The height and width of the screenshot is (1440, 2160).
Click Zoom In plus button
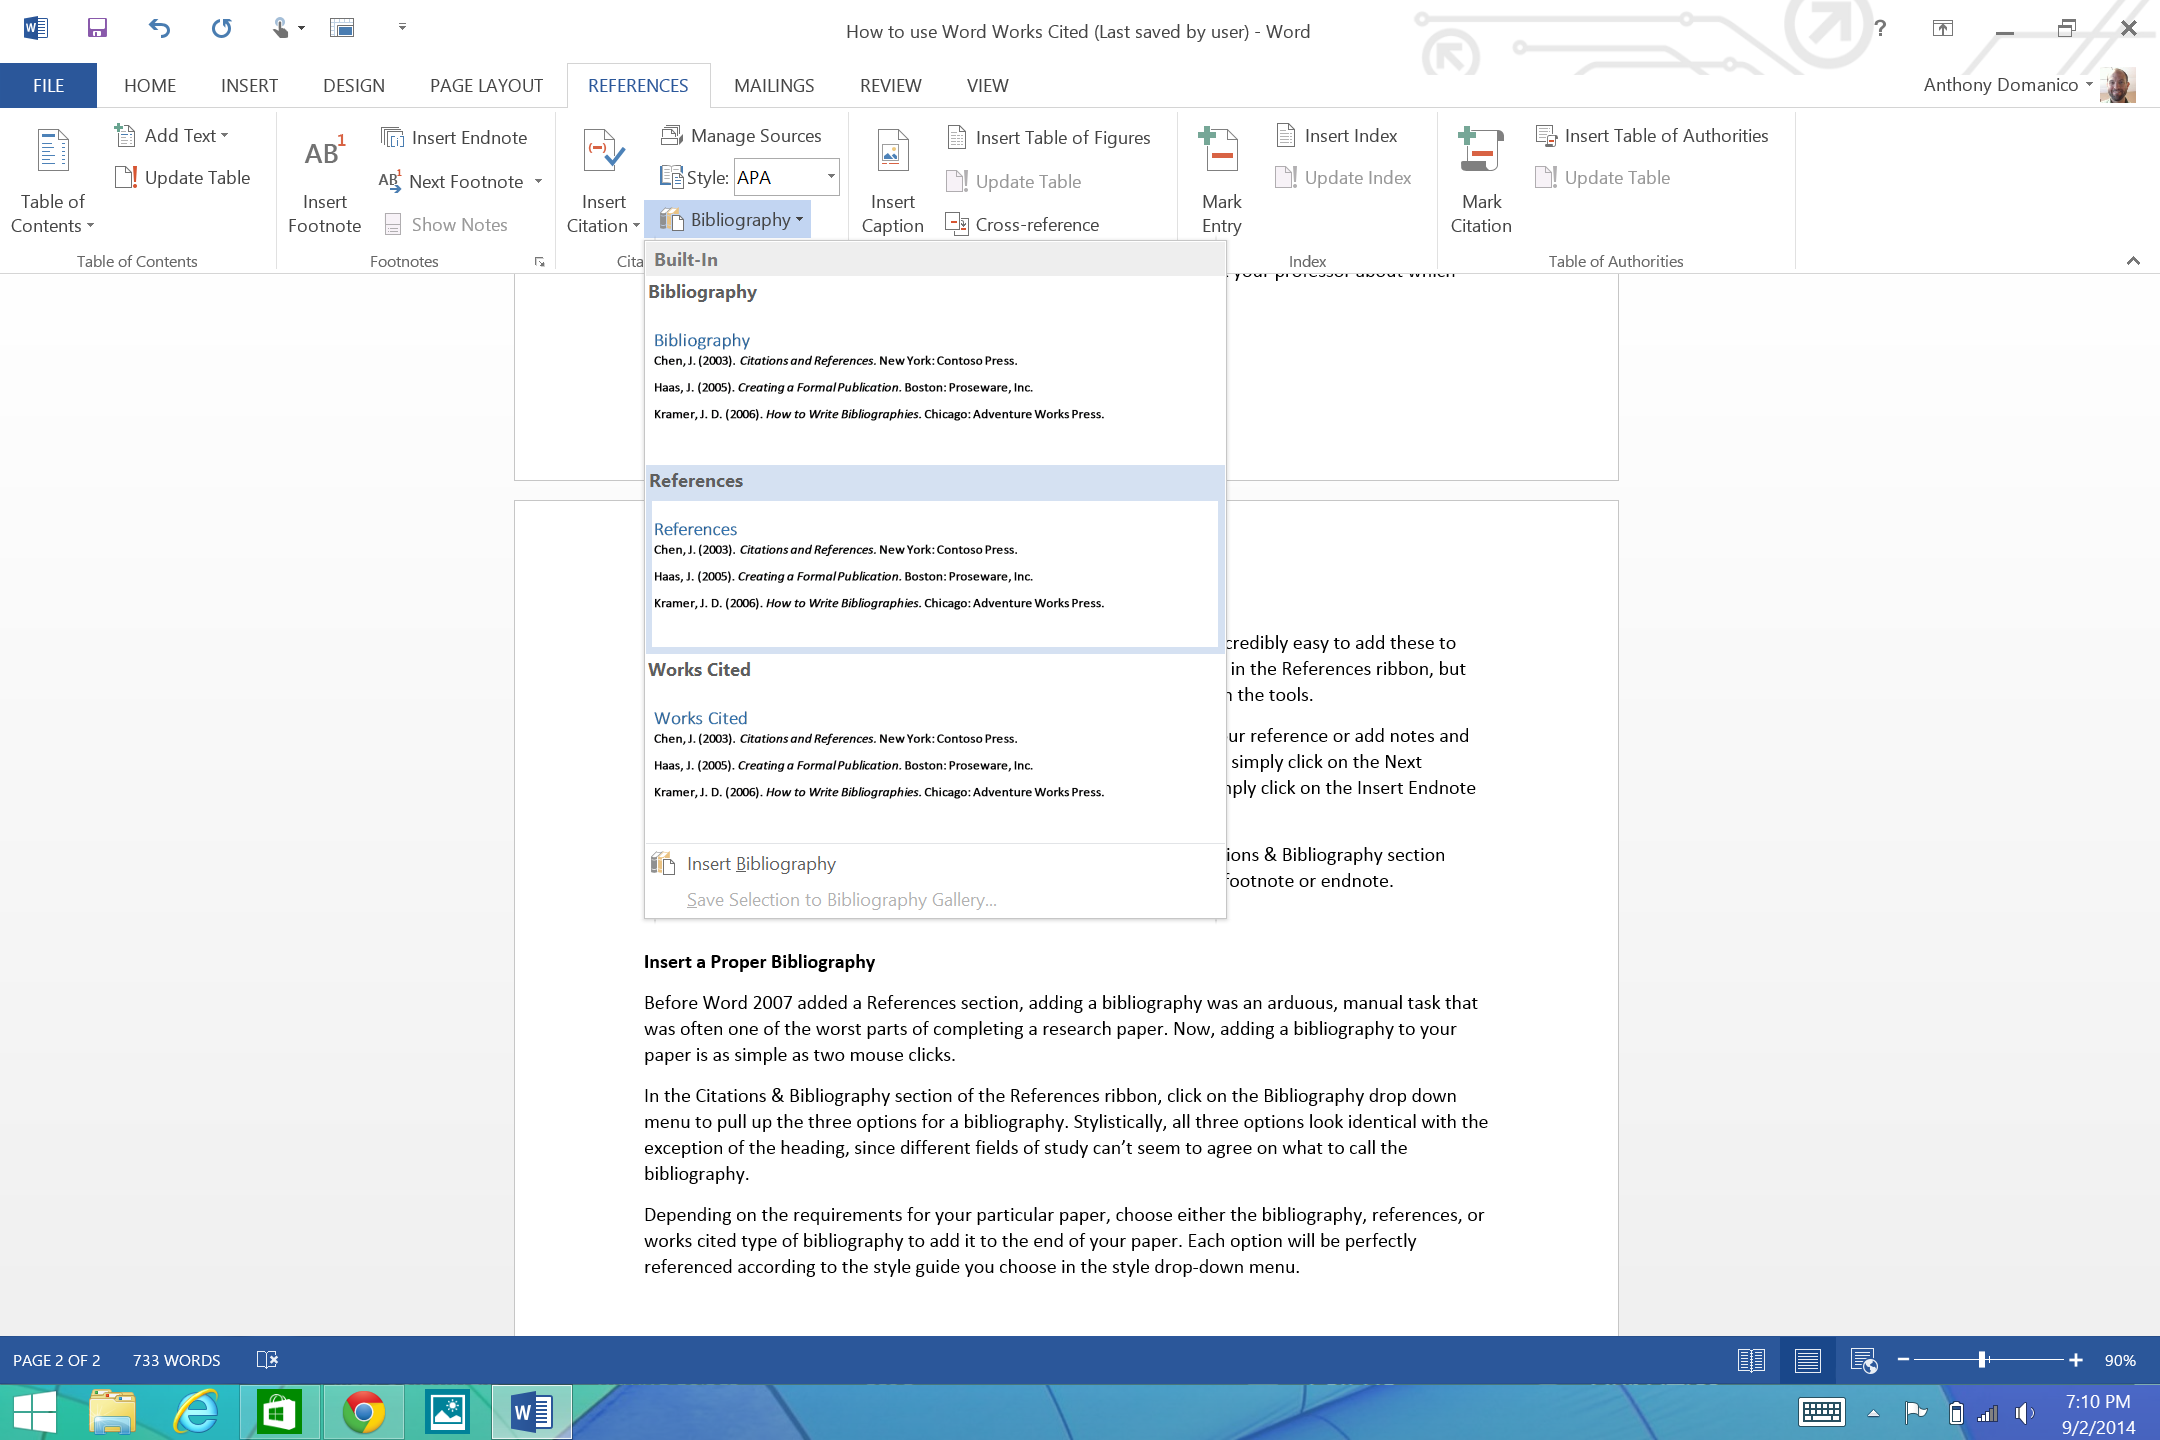2076,1360
